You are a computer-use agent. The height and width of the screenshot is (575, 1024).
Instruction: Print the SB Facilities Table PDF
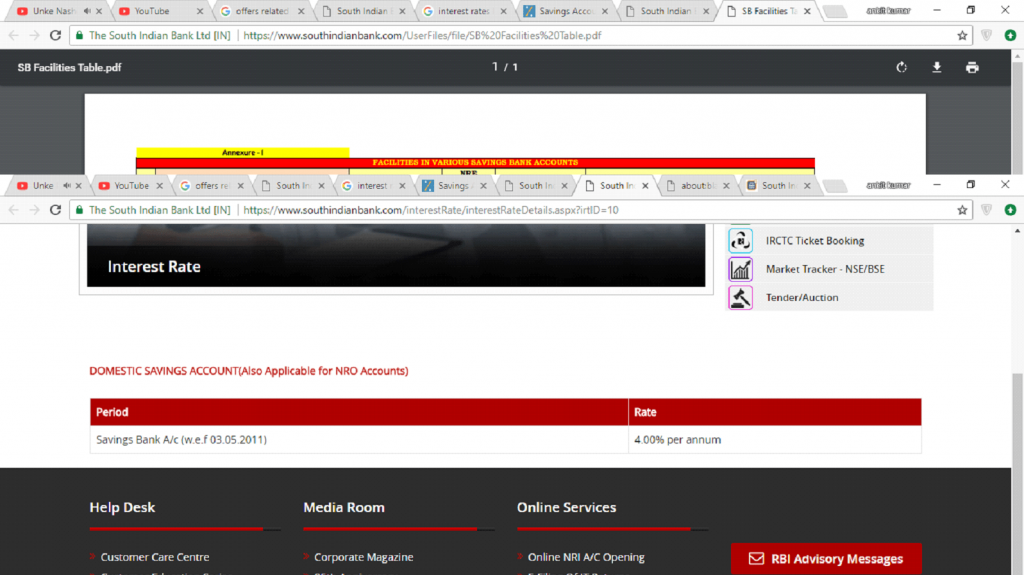click(972, 68)
